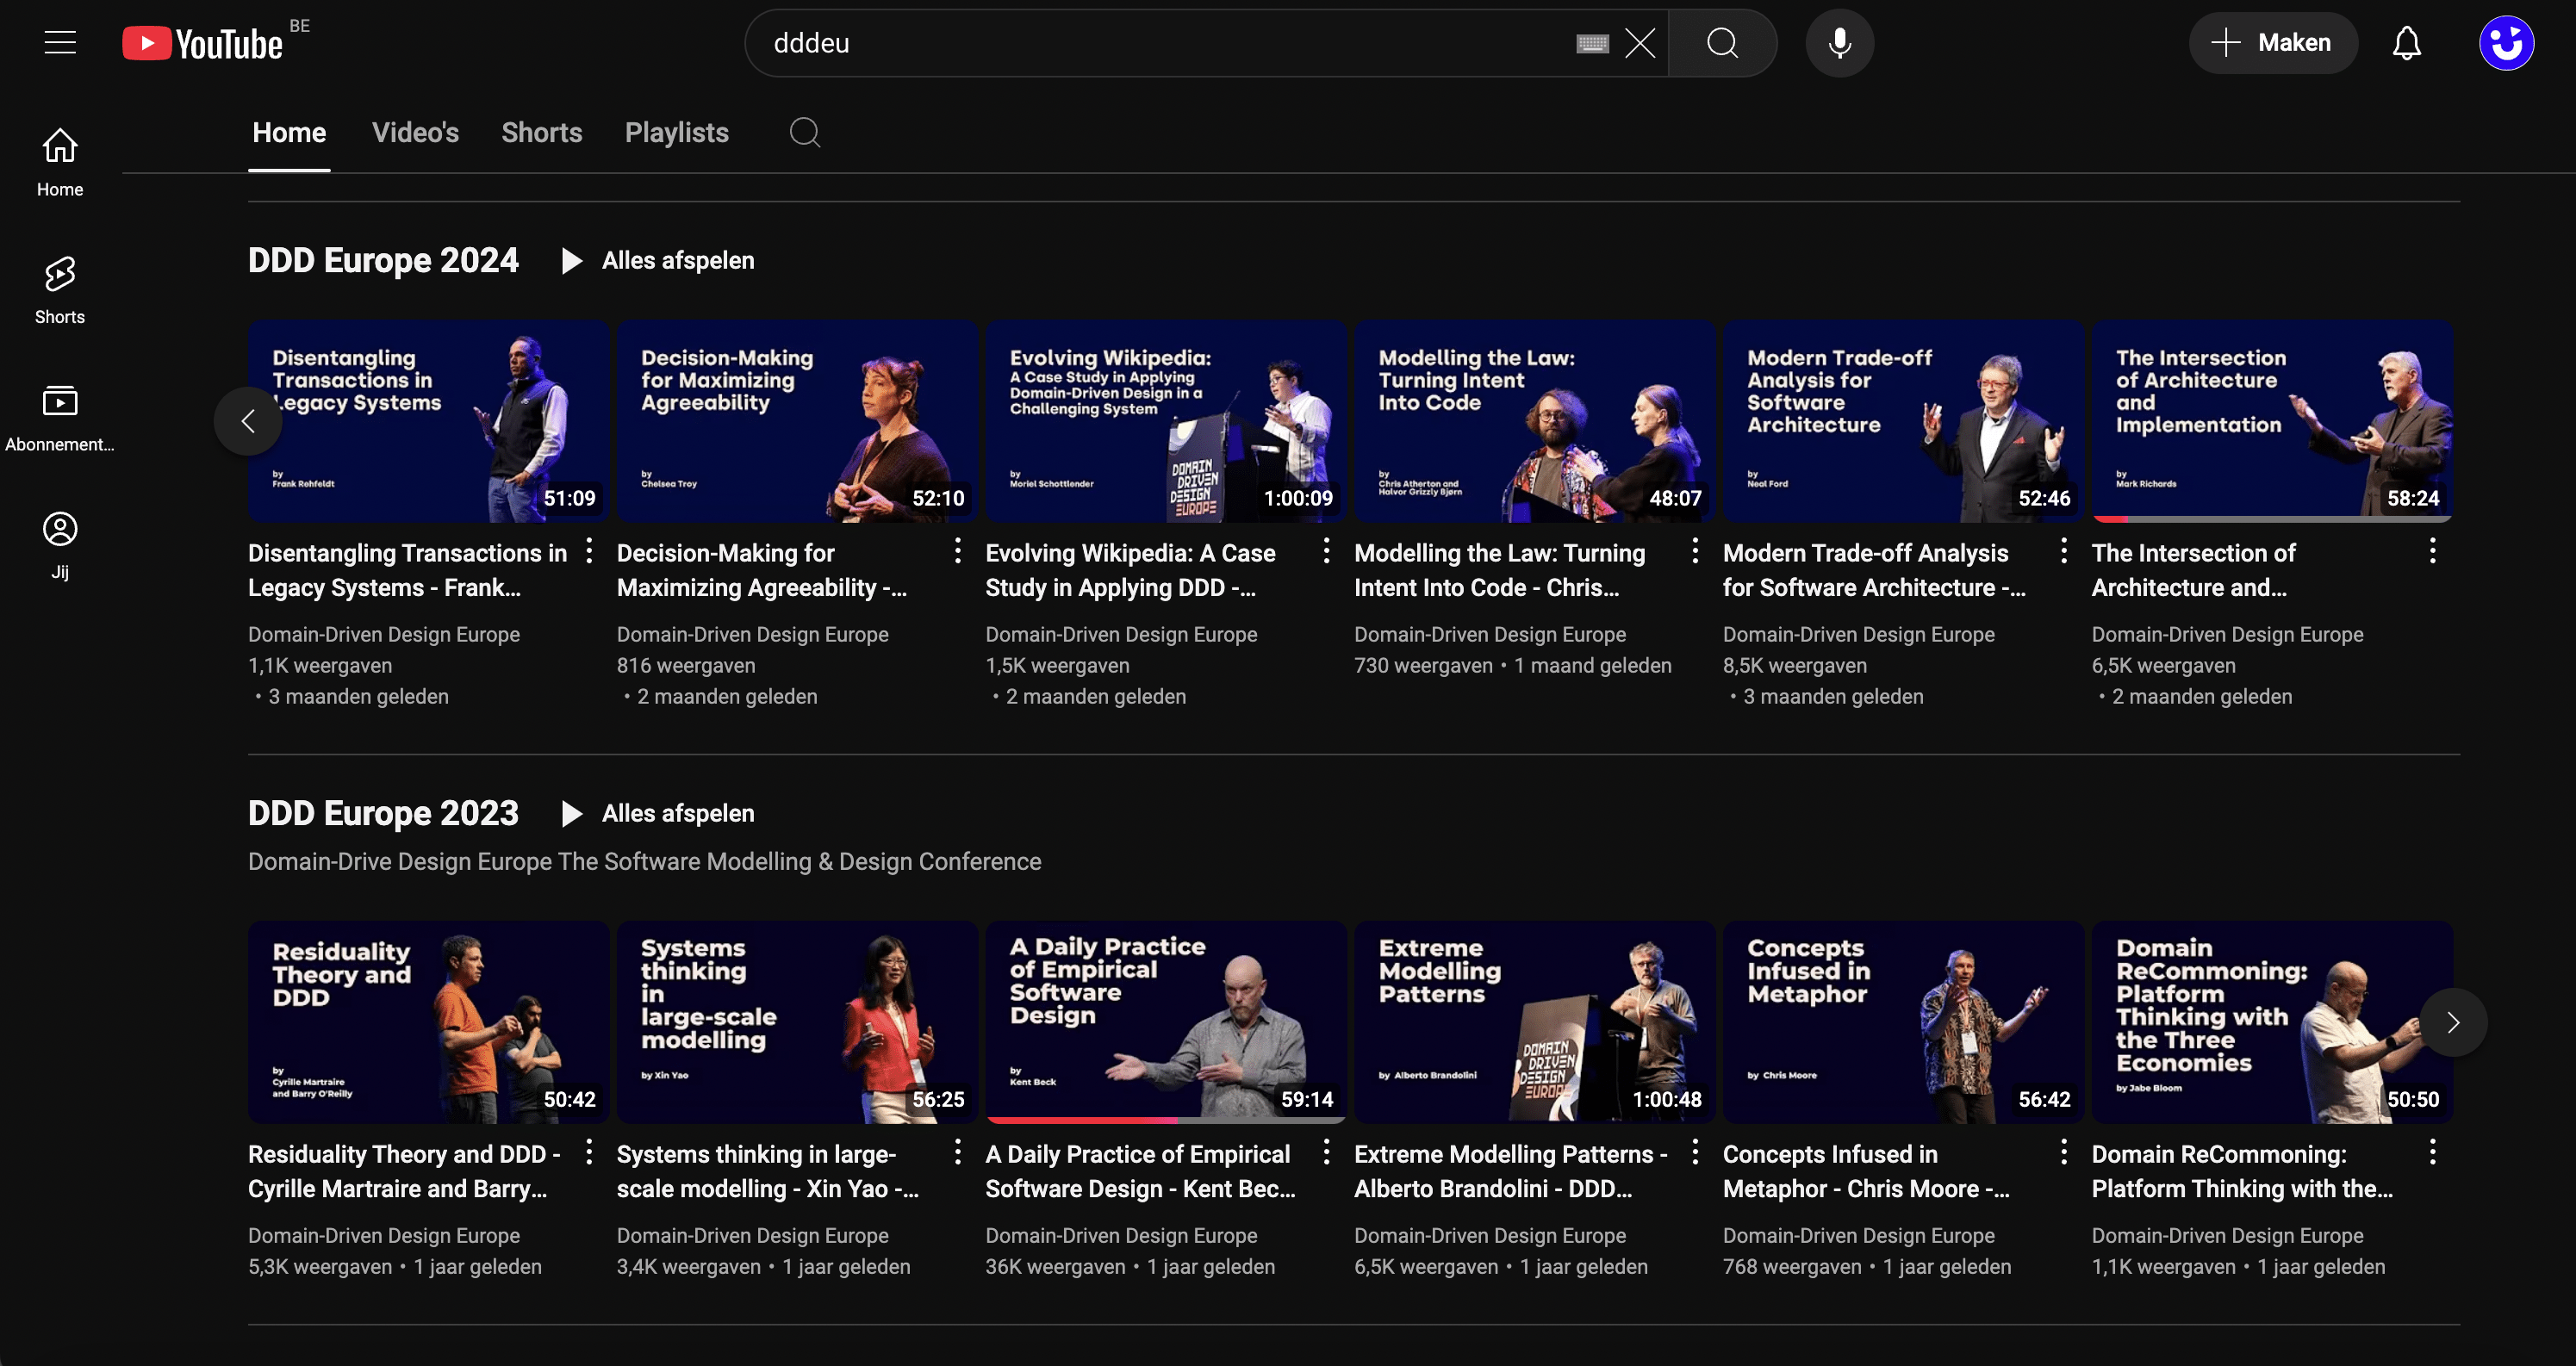Play all DDD Europe 2024 videos

coord(658,260)
